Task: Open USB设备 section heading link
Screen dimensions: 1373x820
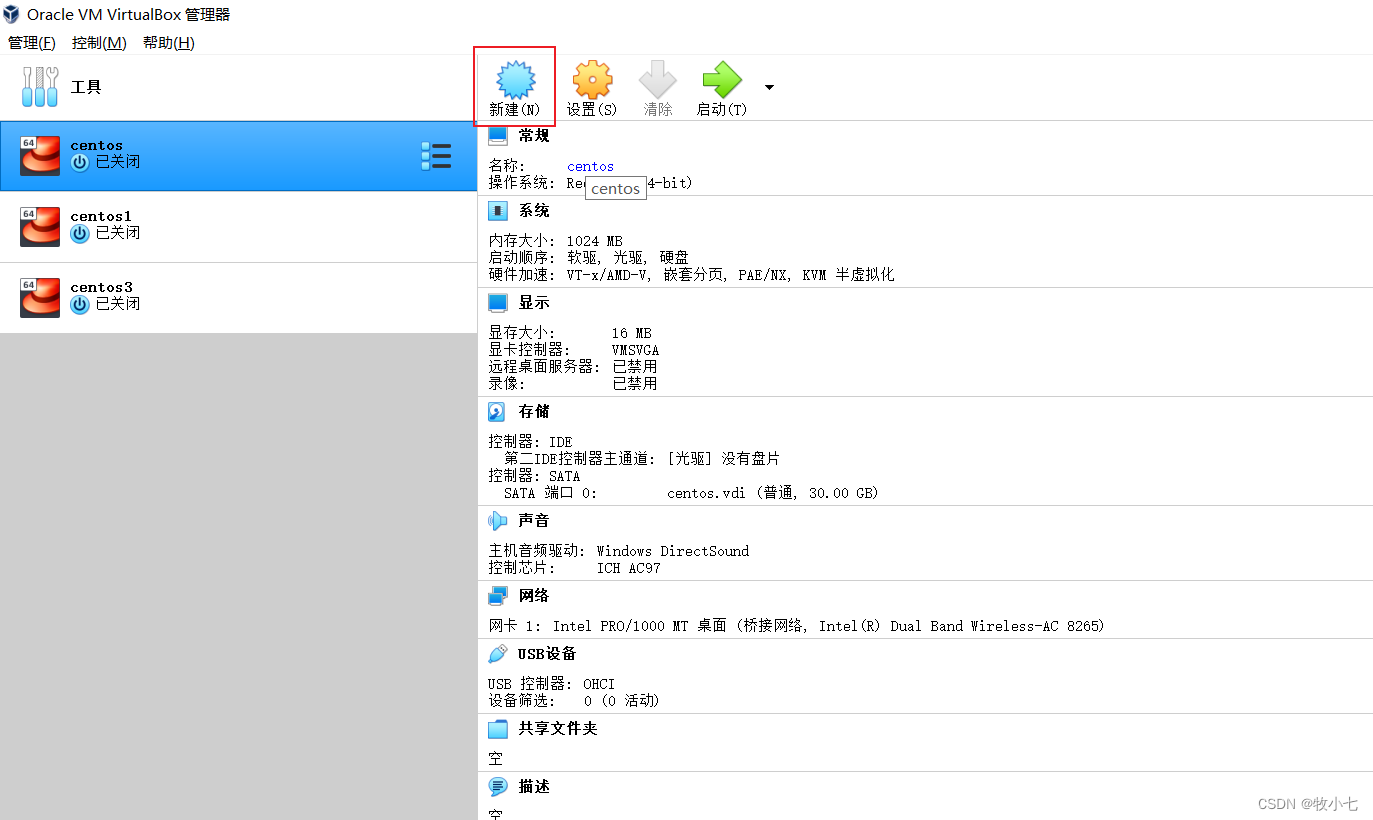Action: tap(547, 653)
